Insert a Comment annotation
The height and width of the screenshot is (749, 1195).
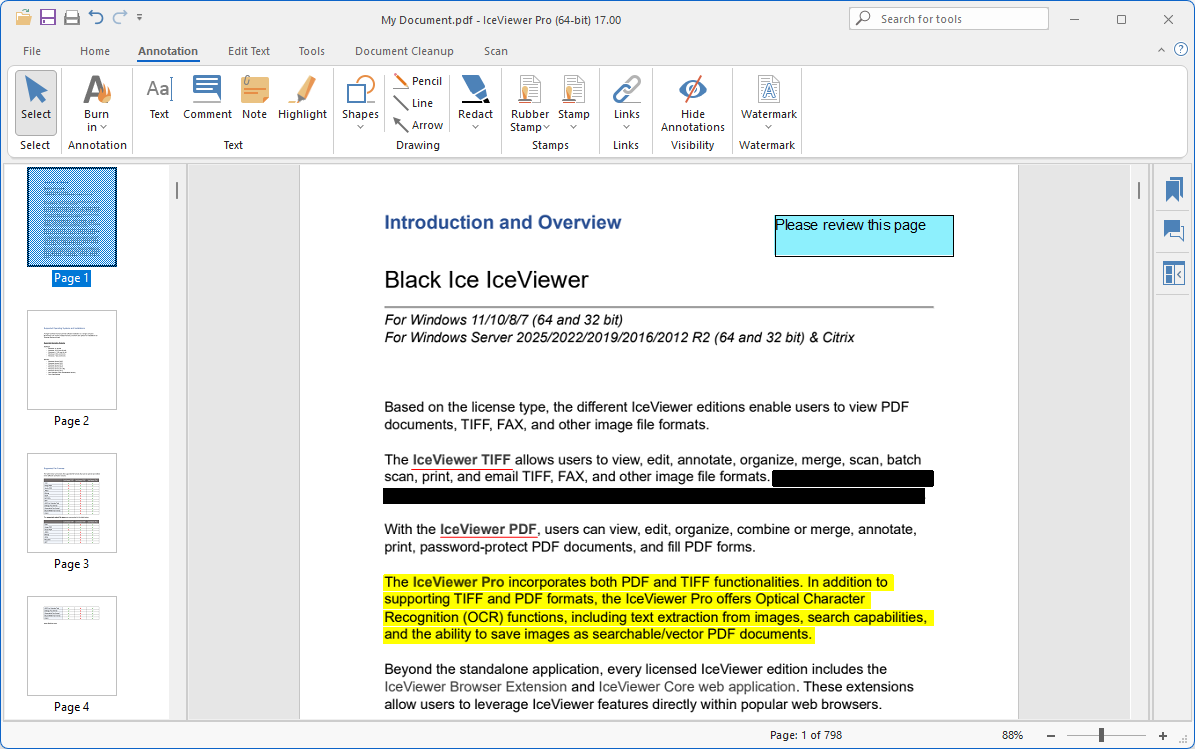point(207,98)
